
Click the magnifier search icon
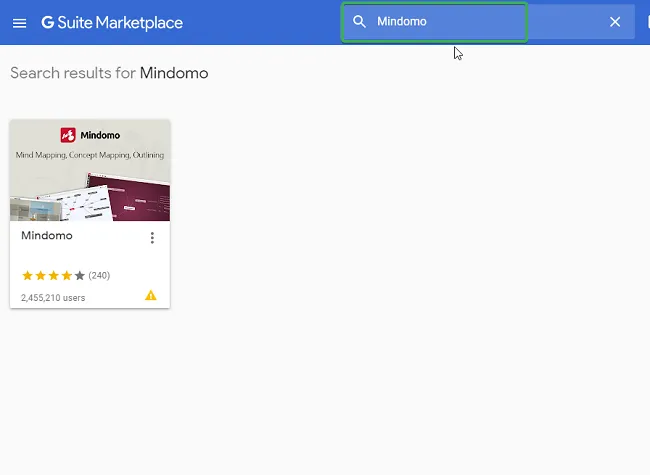coord(359,22)
